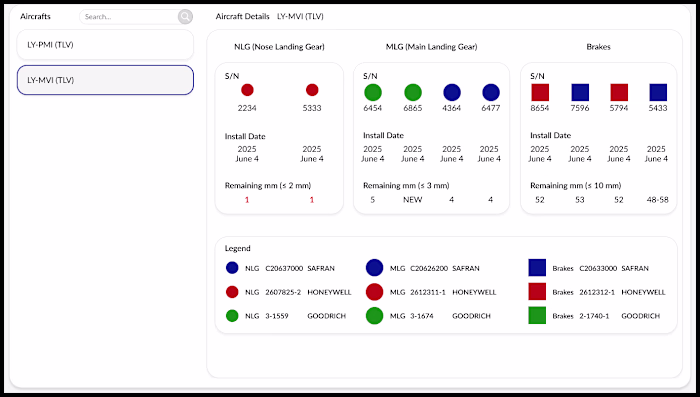The height and width of the screenshot is (397, 700).
Task: Select aircraft LY-MVI (TLV)
Action: click(x=105, y=80)
